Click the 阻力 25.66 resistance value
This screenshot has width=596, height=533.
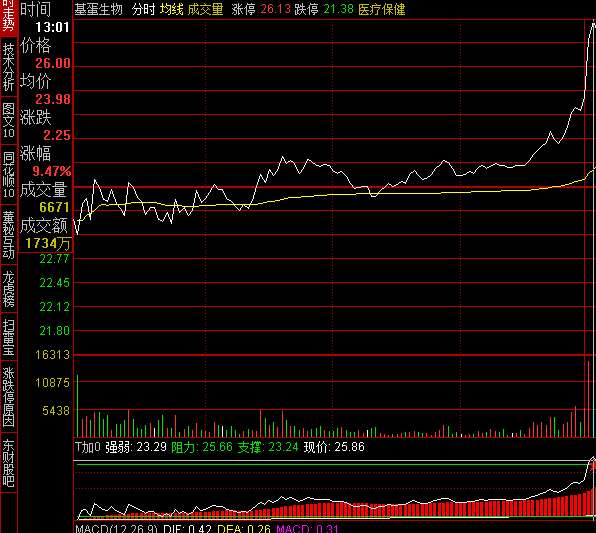pos(202,447)
